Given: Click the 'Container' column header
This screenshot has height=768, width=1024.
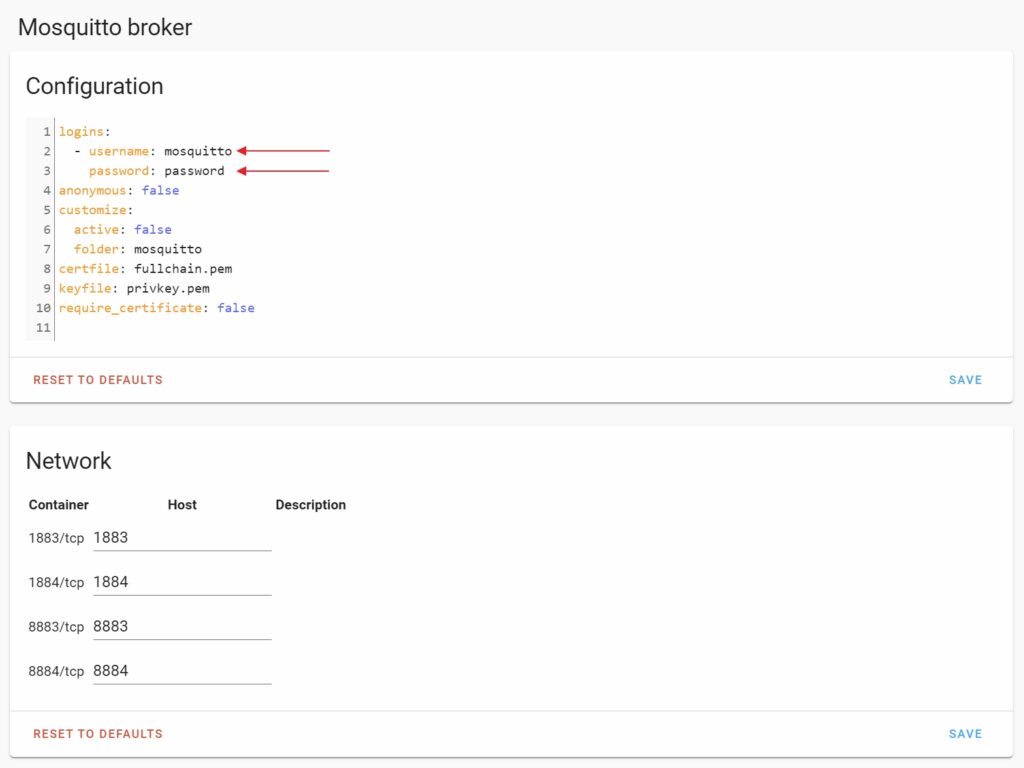Looking at the screenshot, I should 58,505.
